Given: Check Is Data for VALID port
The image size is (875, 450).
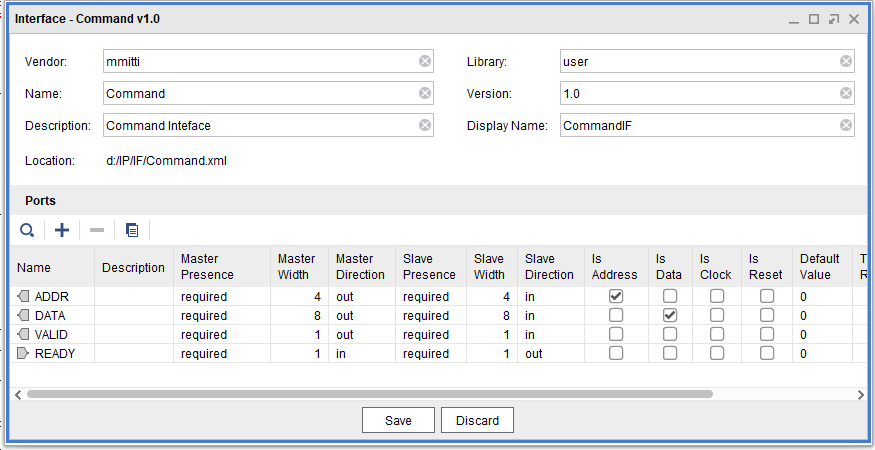Looking at the screenshot, I should (x=670, y=334).
